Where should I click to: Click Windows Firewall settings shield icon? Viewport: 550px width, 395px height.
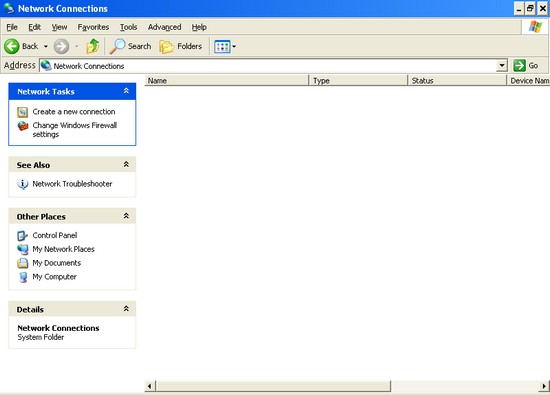point(23,126)
